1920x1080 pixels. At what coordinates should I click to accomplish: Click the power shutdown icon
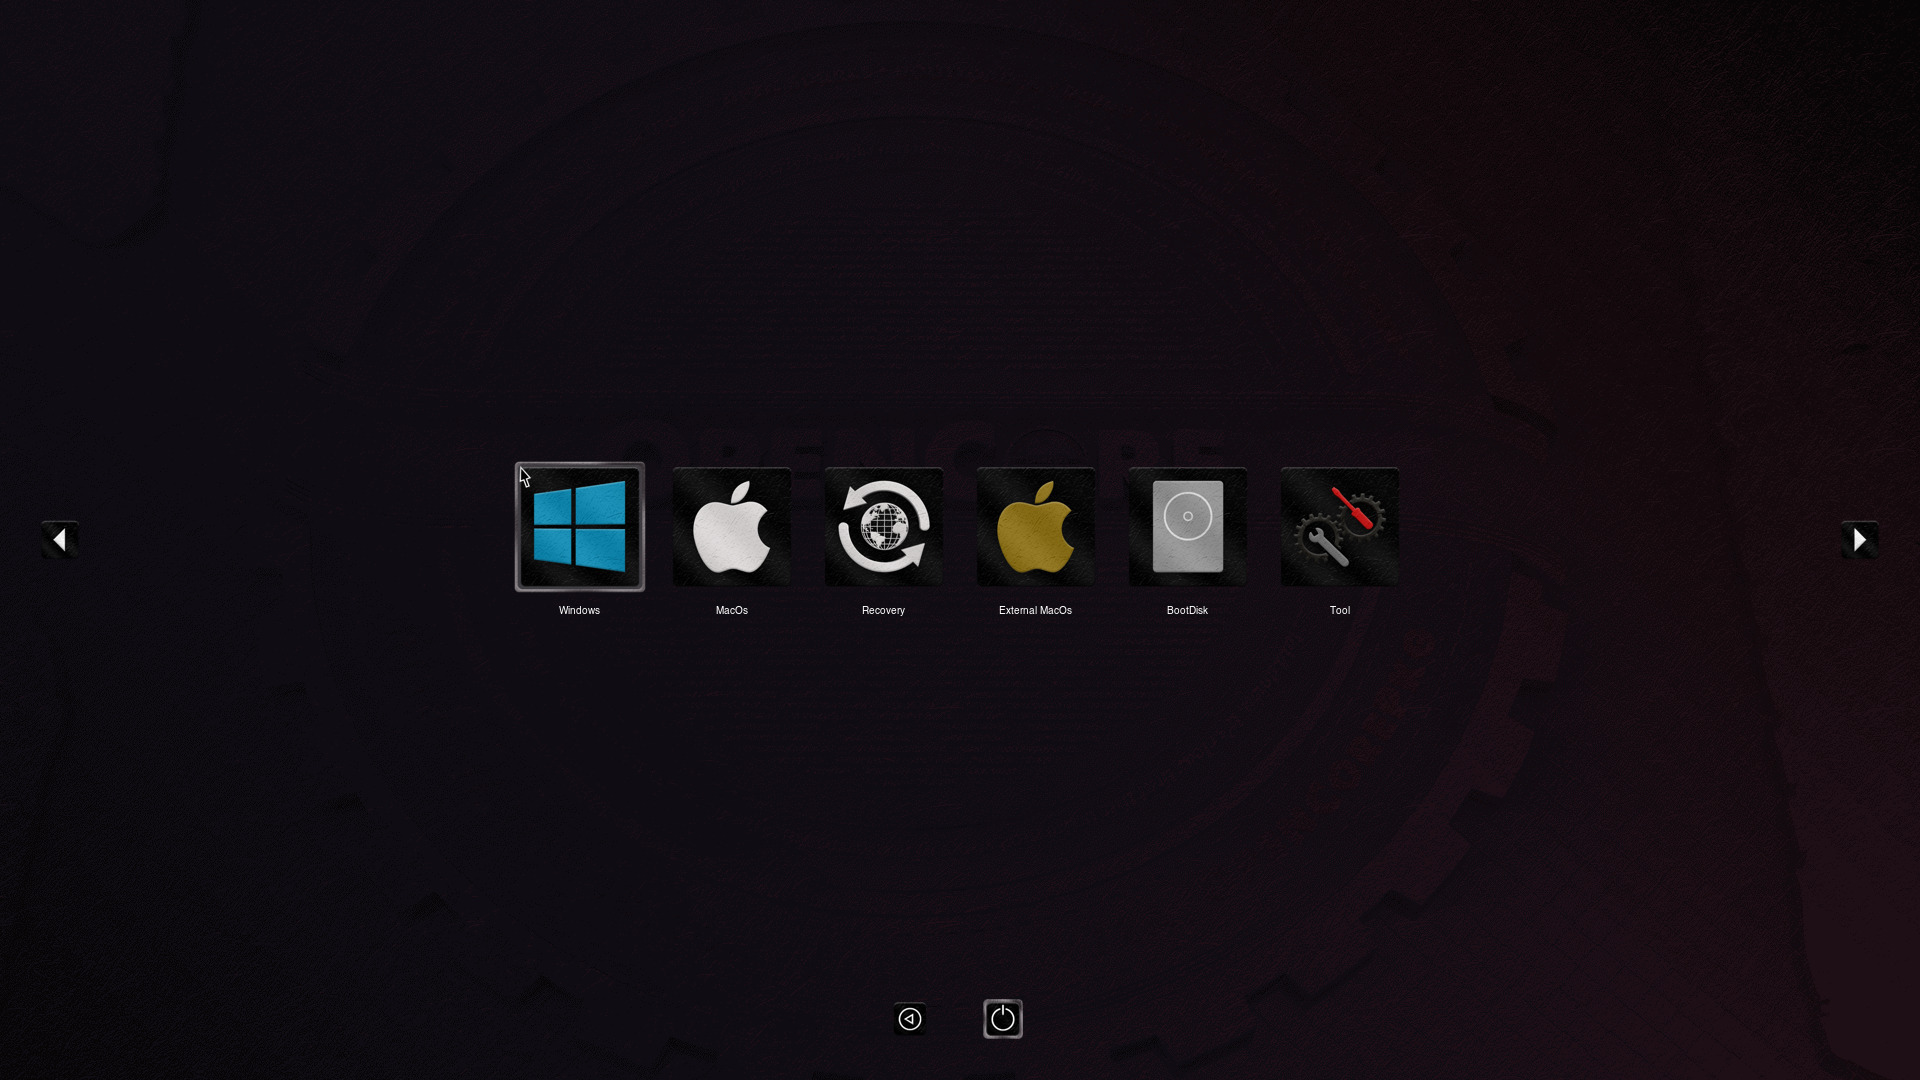(x=1002, y=1019)
